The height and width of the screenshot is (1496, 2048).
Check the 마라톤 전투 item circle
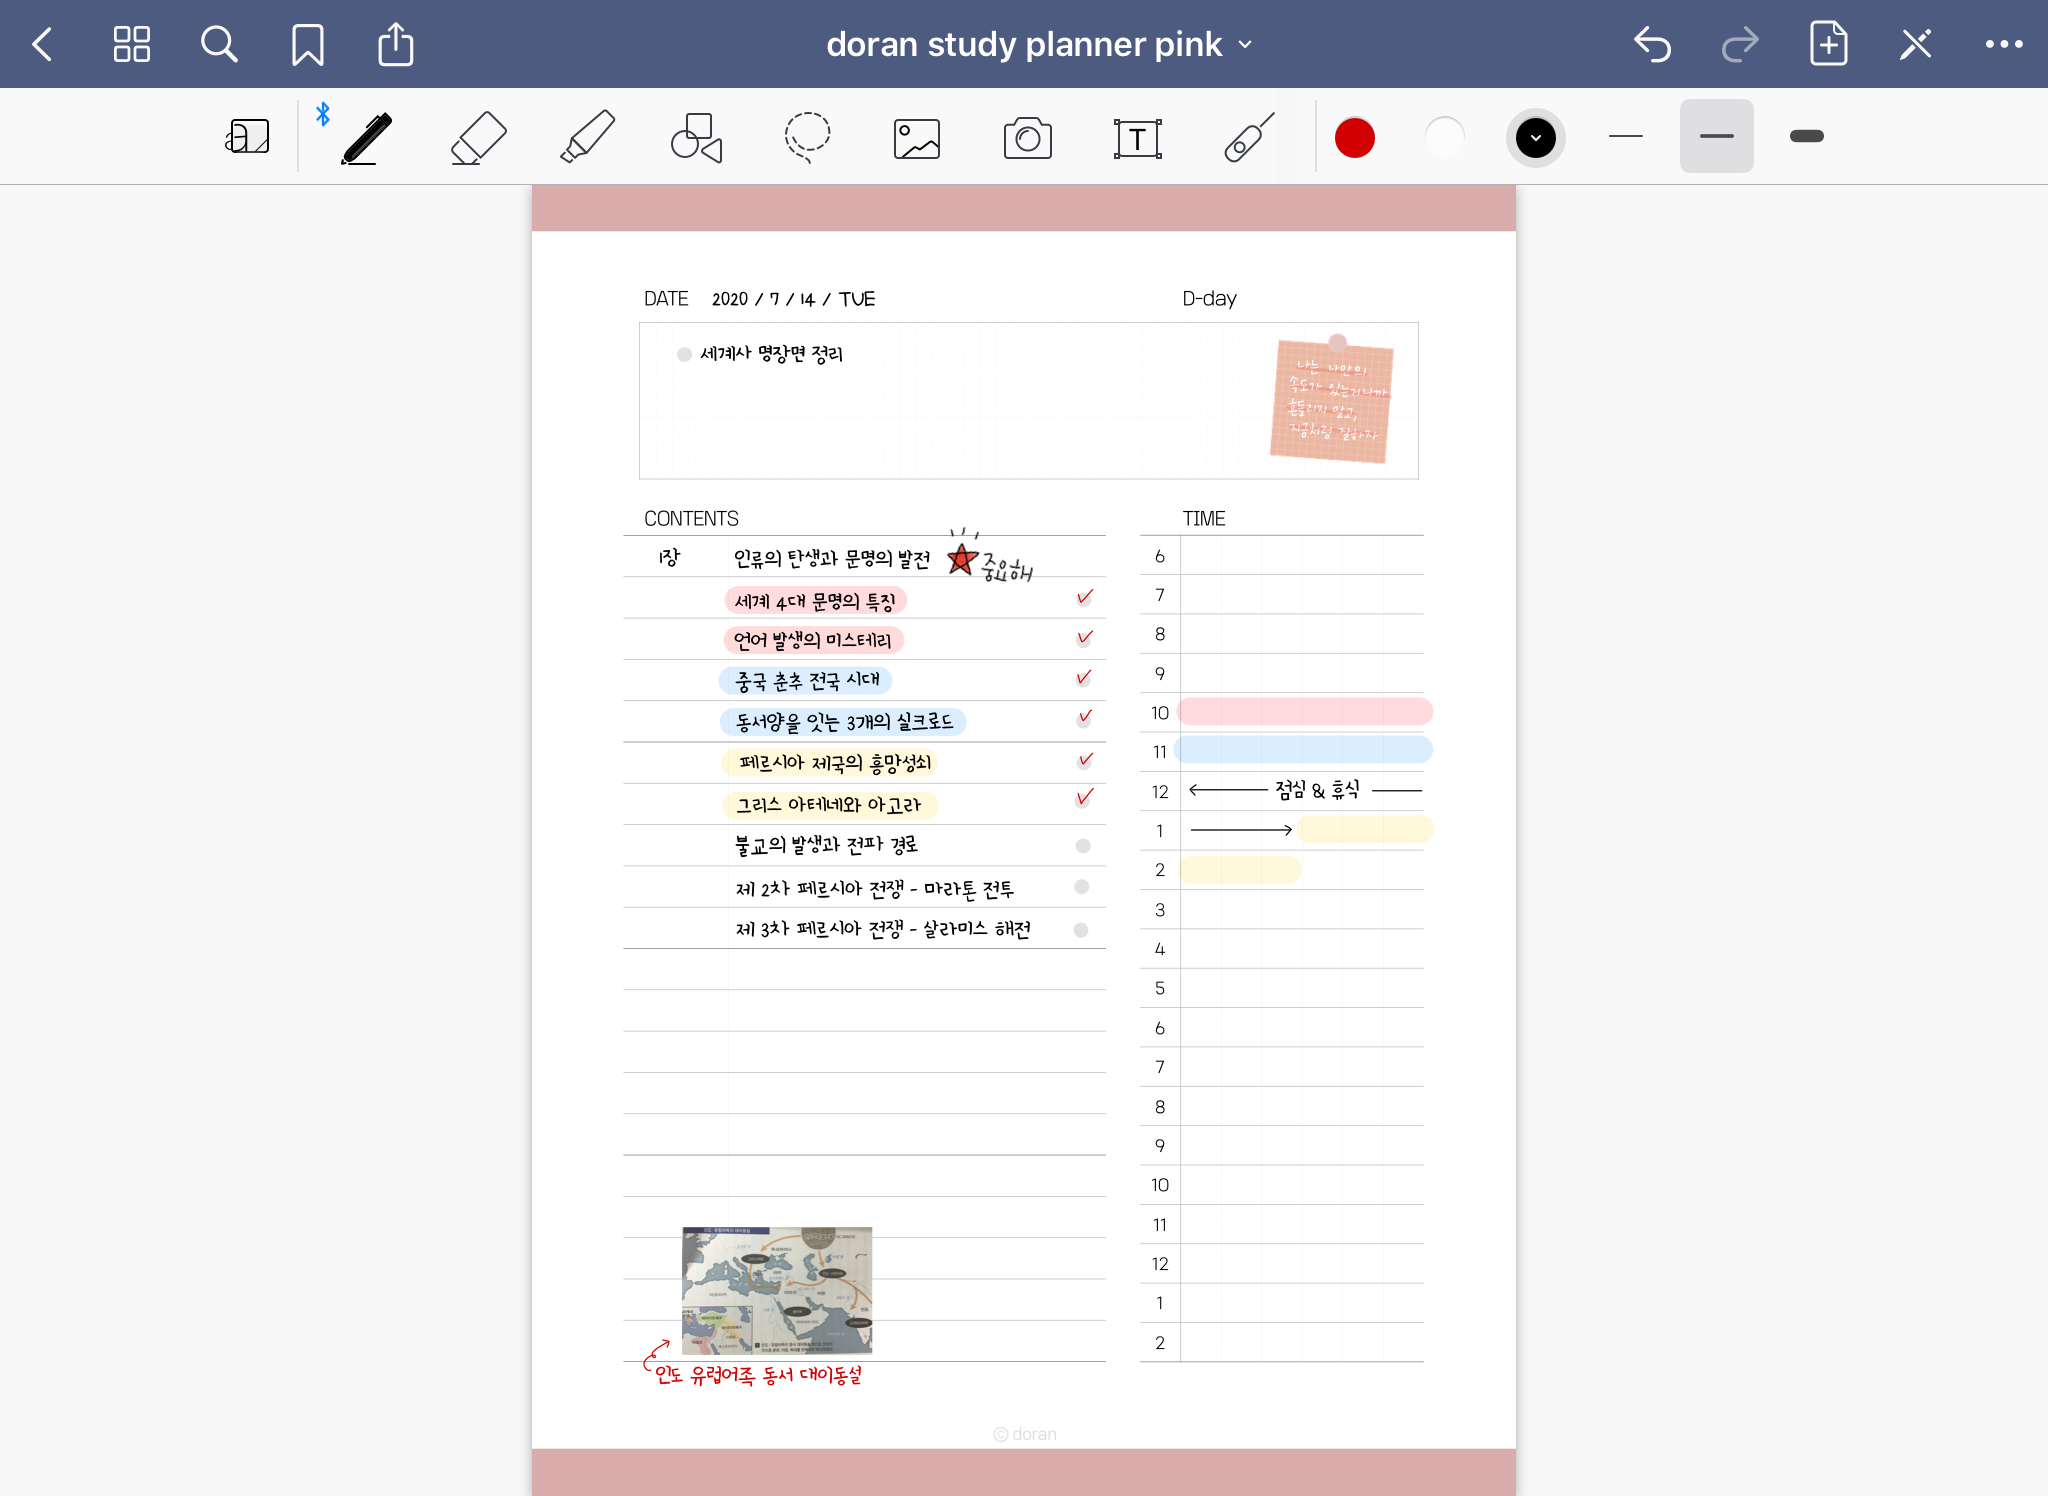(1081, 887)
